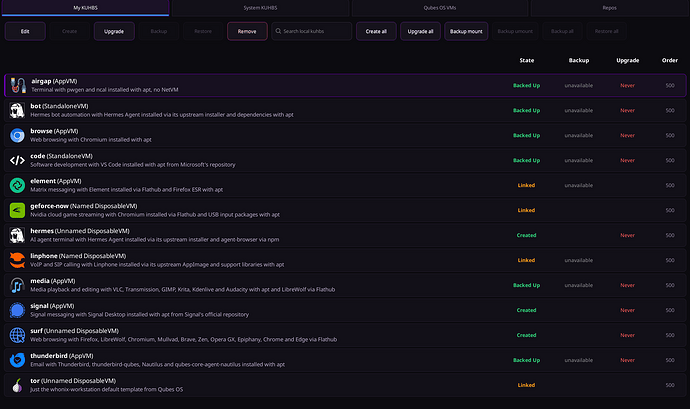Click the Backup all button

[562, 31]
